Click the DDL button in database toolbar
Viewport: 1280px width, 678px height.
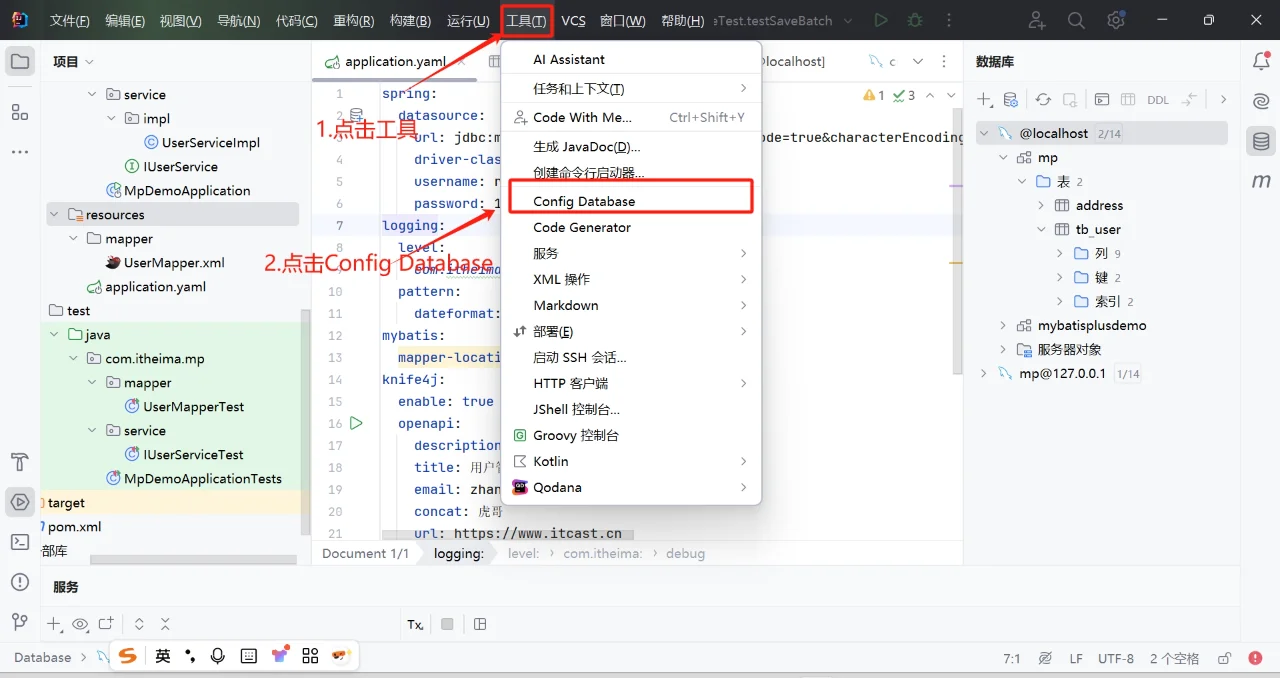click(x=1158, y=100)
